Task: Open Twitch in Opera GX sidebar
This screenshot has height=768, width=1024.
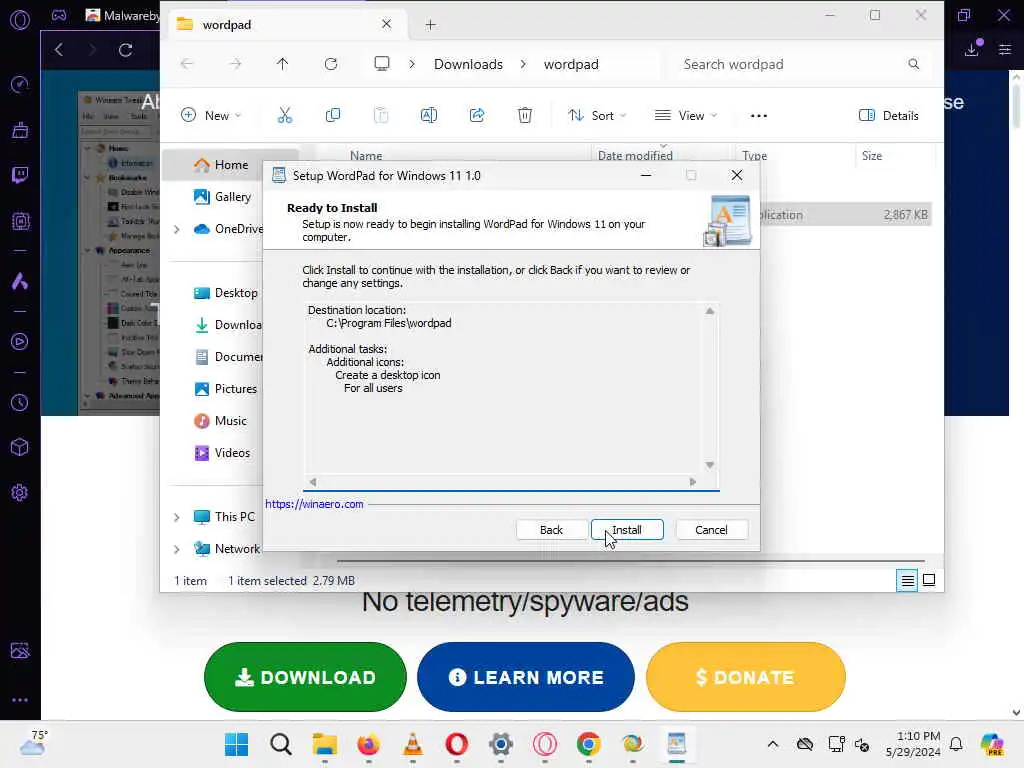Action: (x=20, y=175)
